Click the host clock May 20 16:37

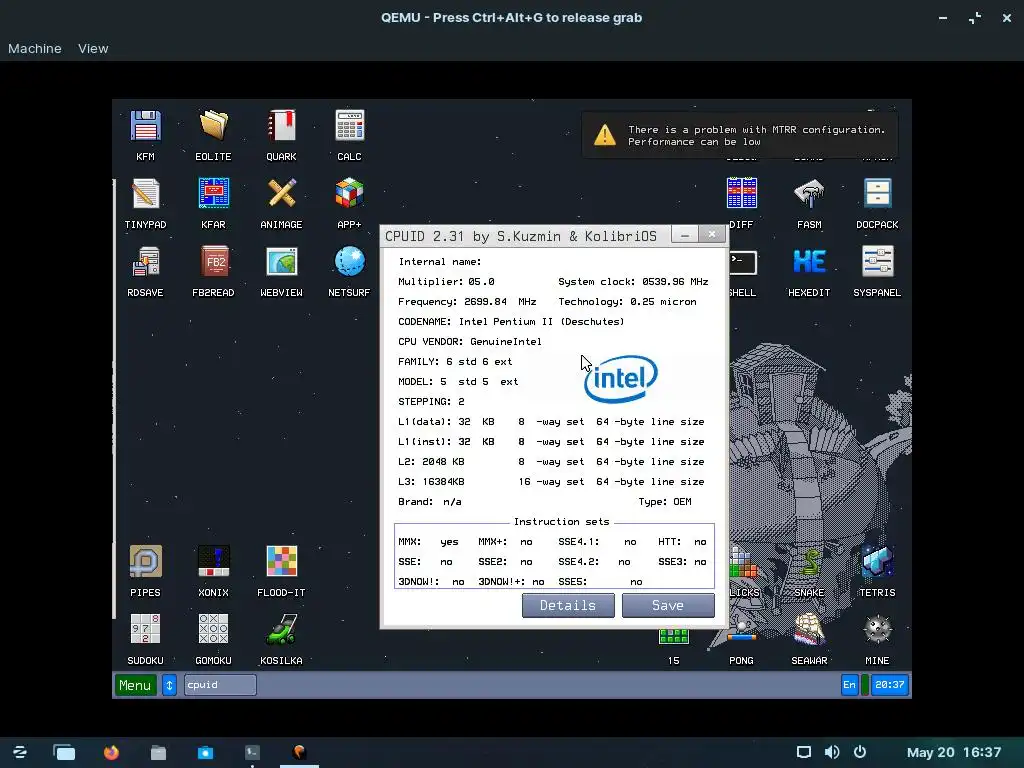pyautogui.click(x=953, y=752)
